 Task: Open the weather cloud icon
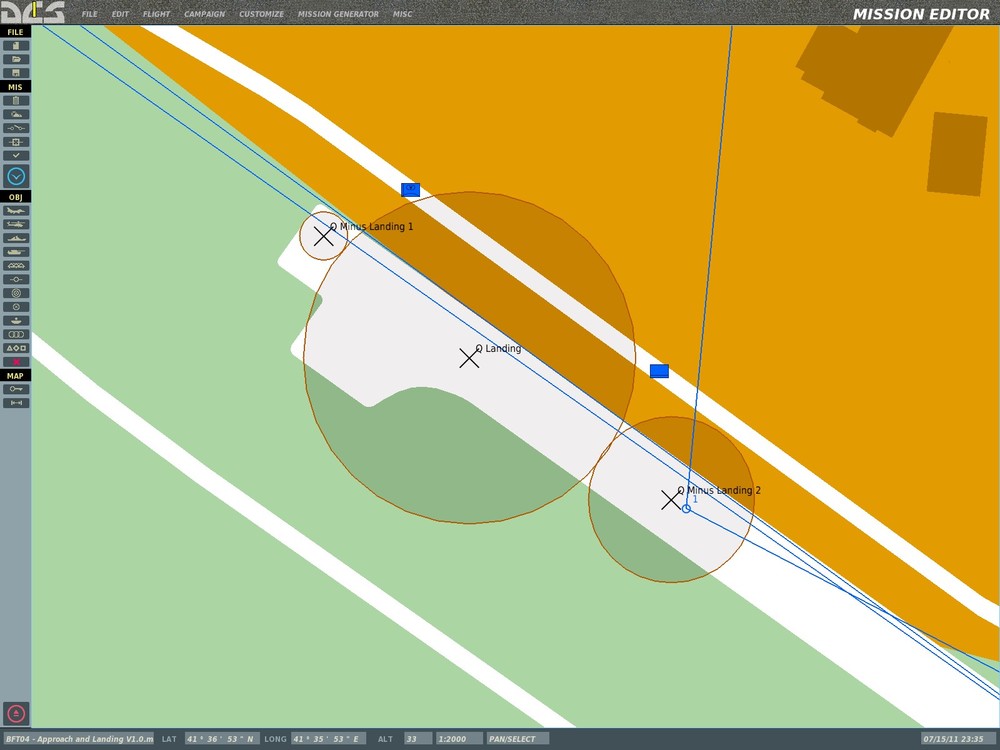click(x=16, y=114)
